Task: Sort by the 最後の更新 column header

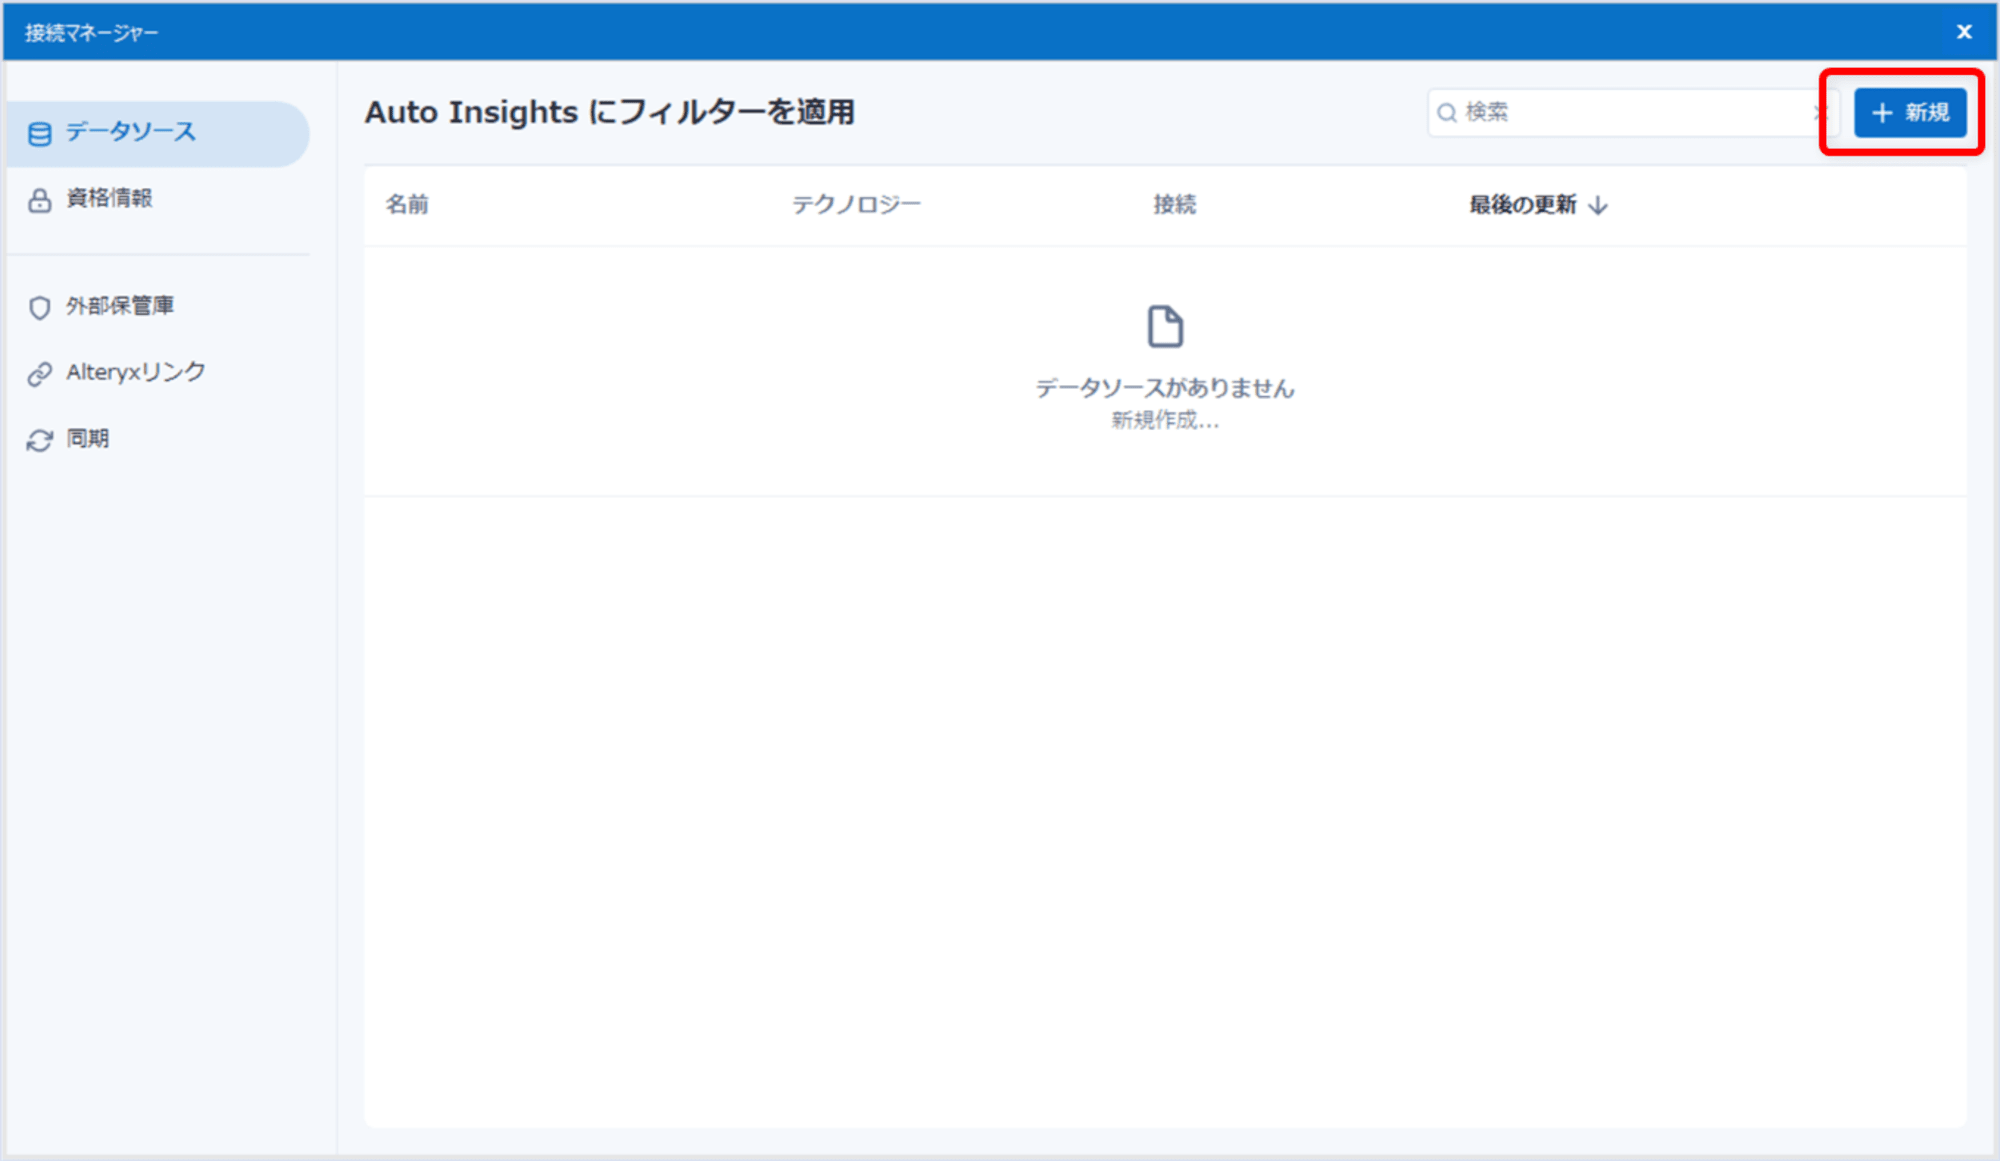Action: coord(1522,204)
